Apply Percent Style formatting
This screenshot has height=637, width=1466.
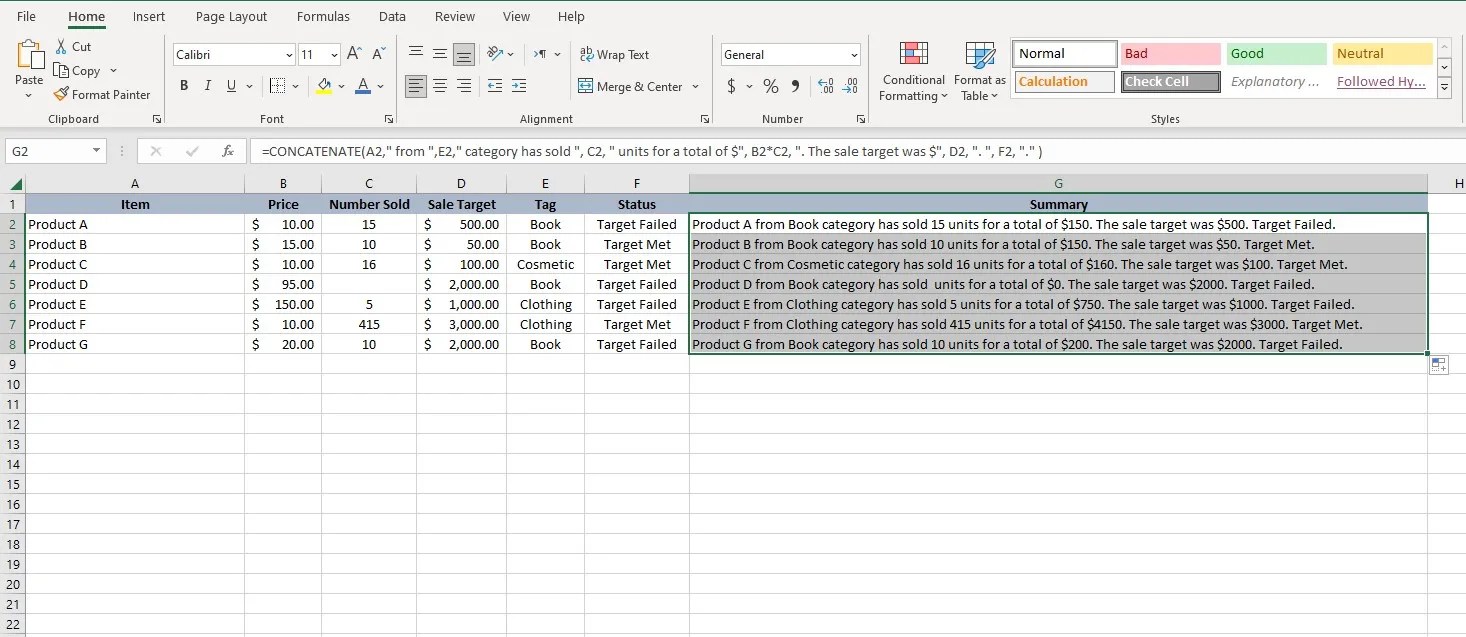pyautogui.click(x=770, y=86)
